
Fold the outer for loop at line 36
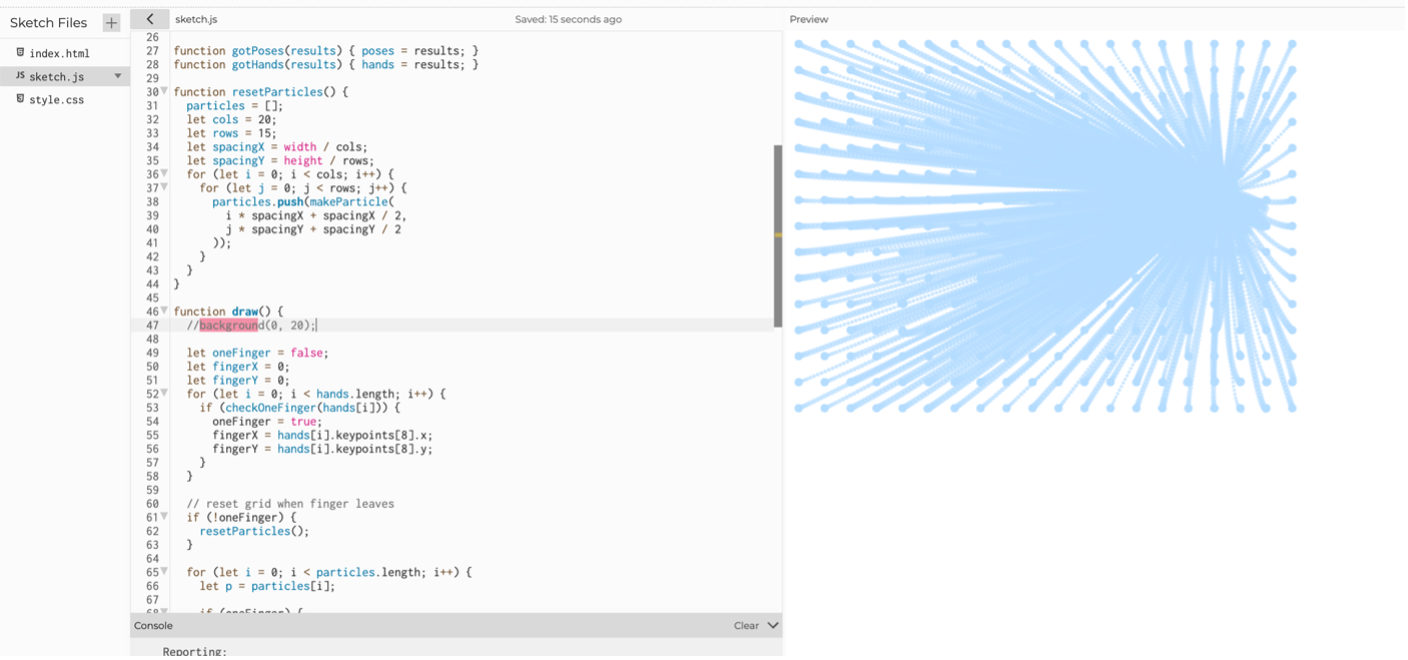[x=165, y=174]
